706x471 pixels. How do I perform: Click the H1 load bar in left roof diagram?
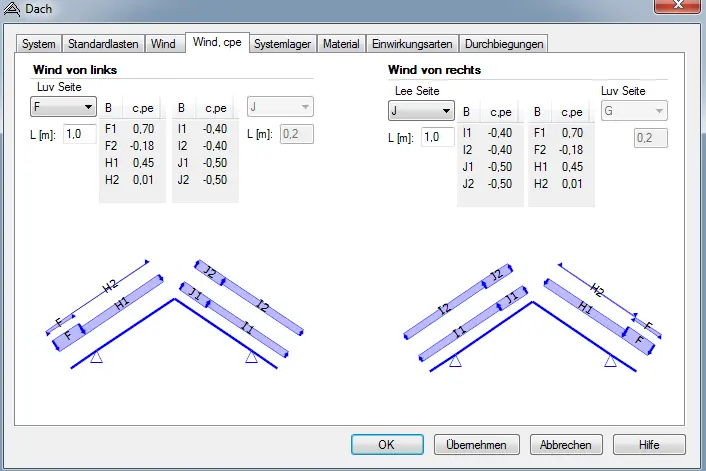pyautogui.click(x=122, y=304)
